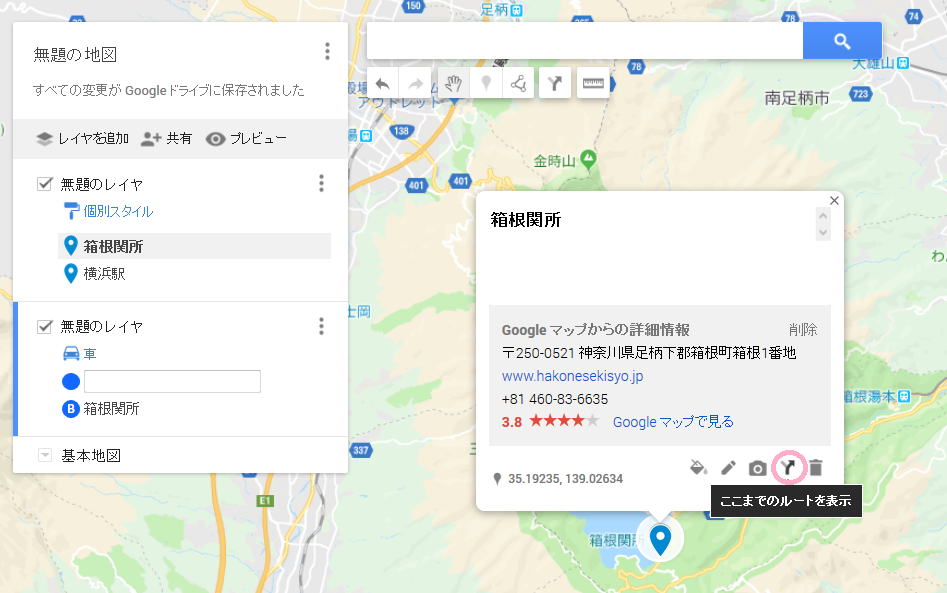Click the blue map marker pin on the map

[x=660, y=539]
